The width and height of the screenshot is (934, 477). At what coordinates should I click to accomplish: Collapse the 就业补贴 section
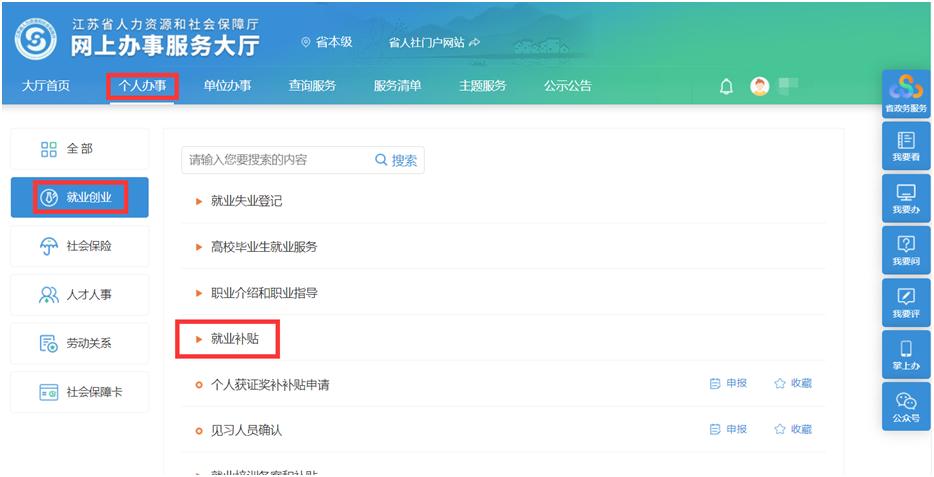tap(234, 339)
